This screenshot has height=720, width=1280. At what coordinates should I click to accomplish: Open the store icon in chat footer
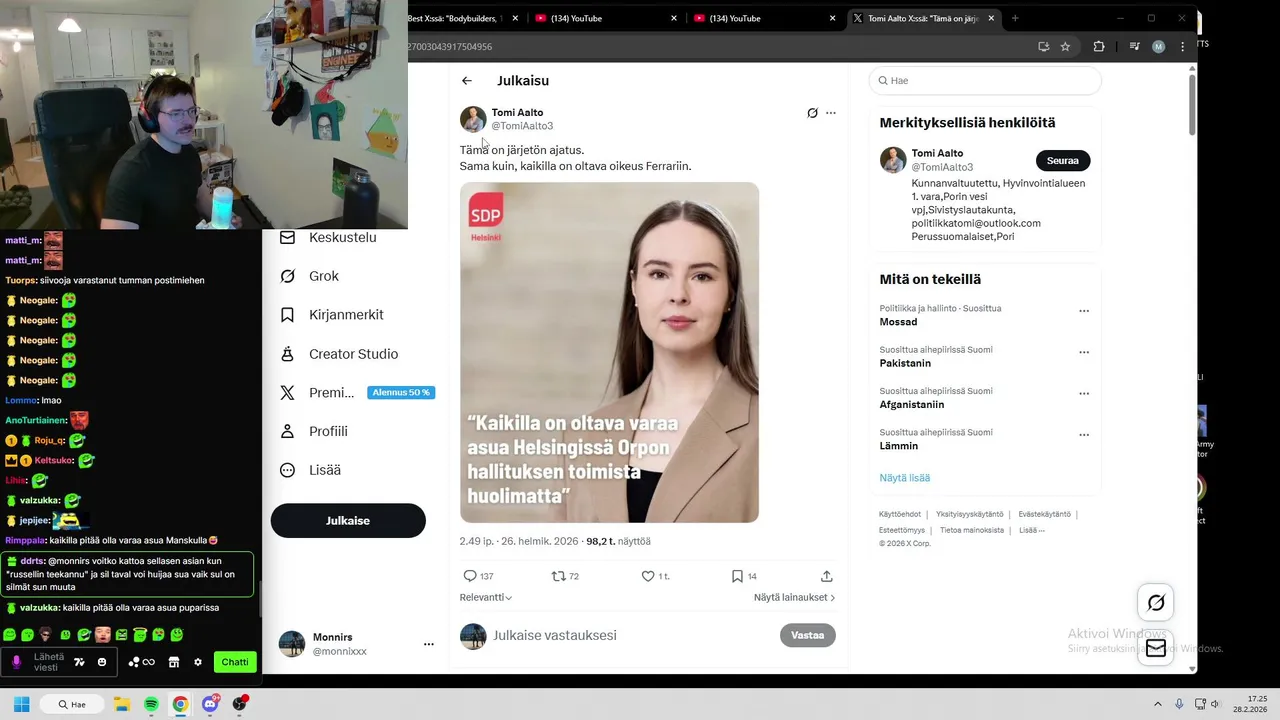174,662
